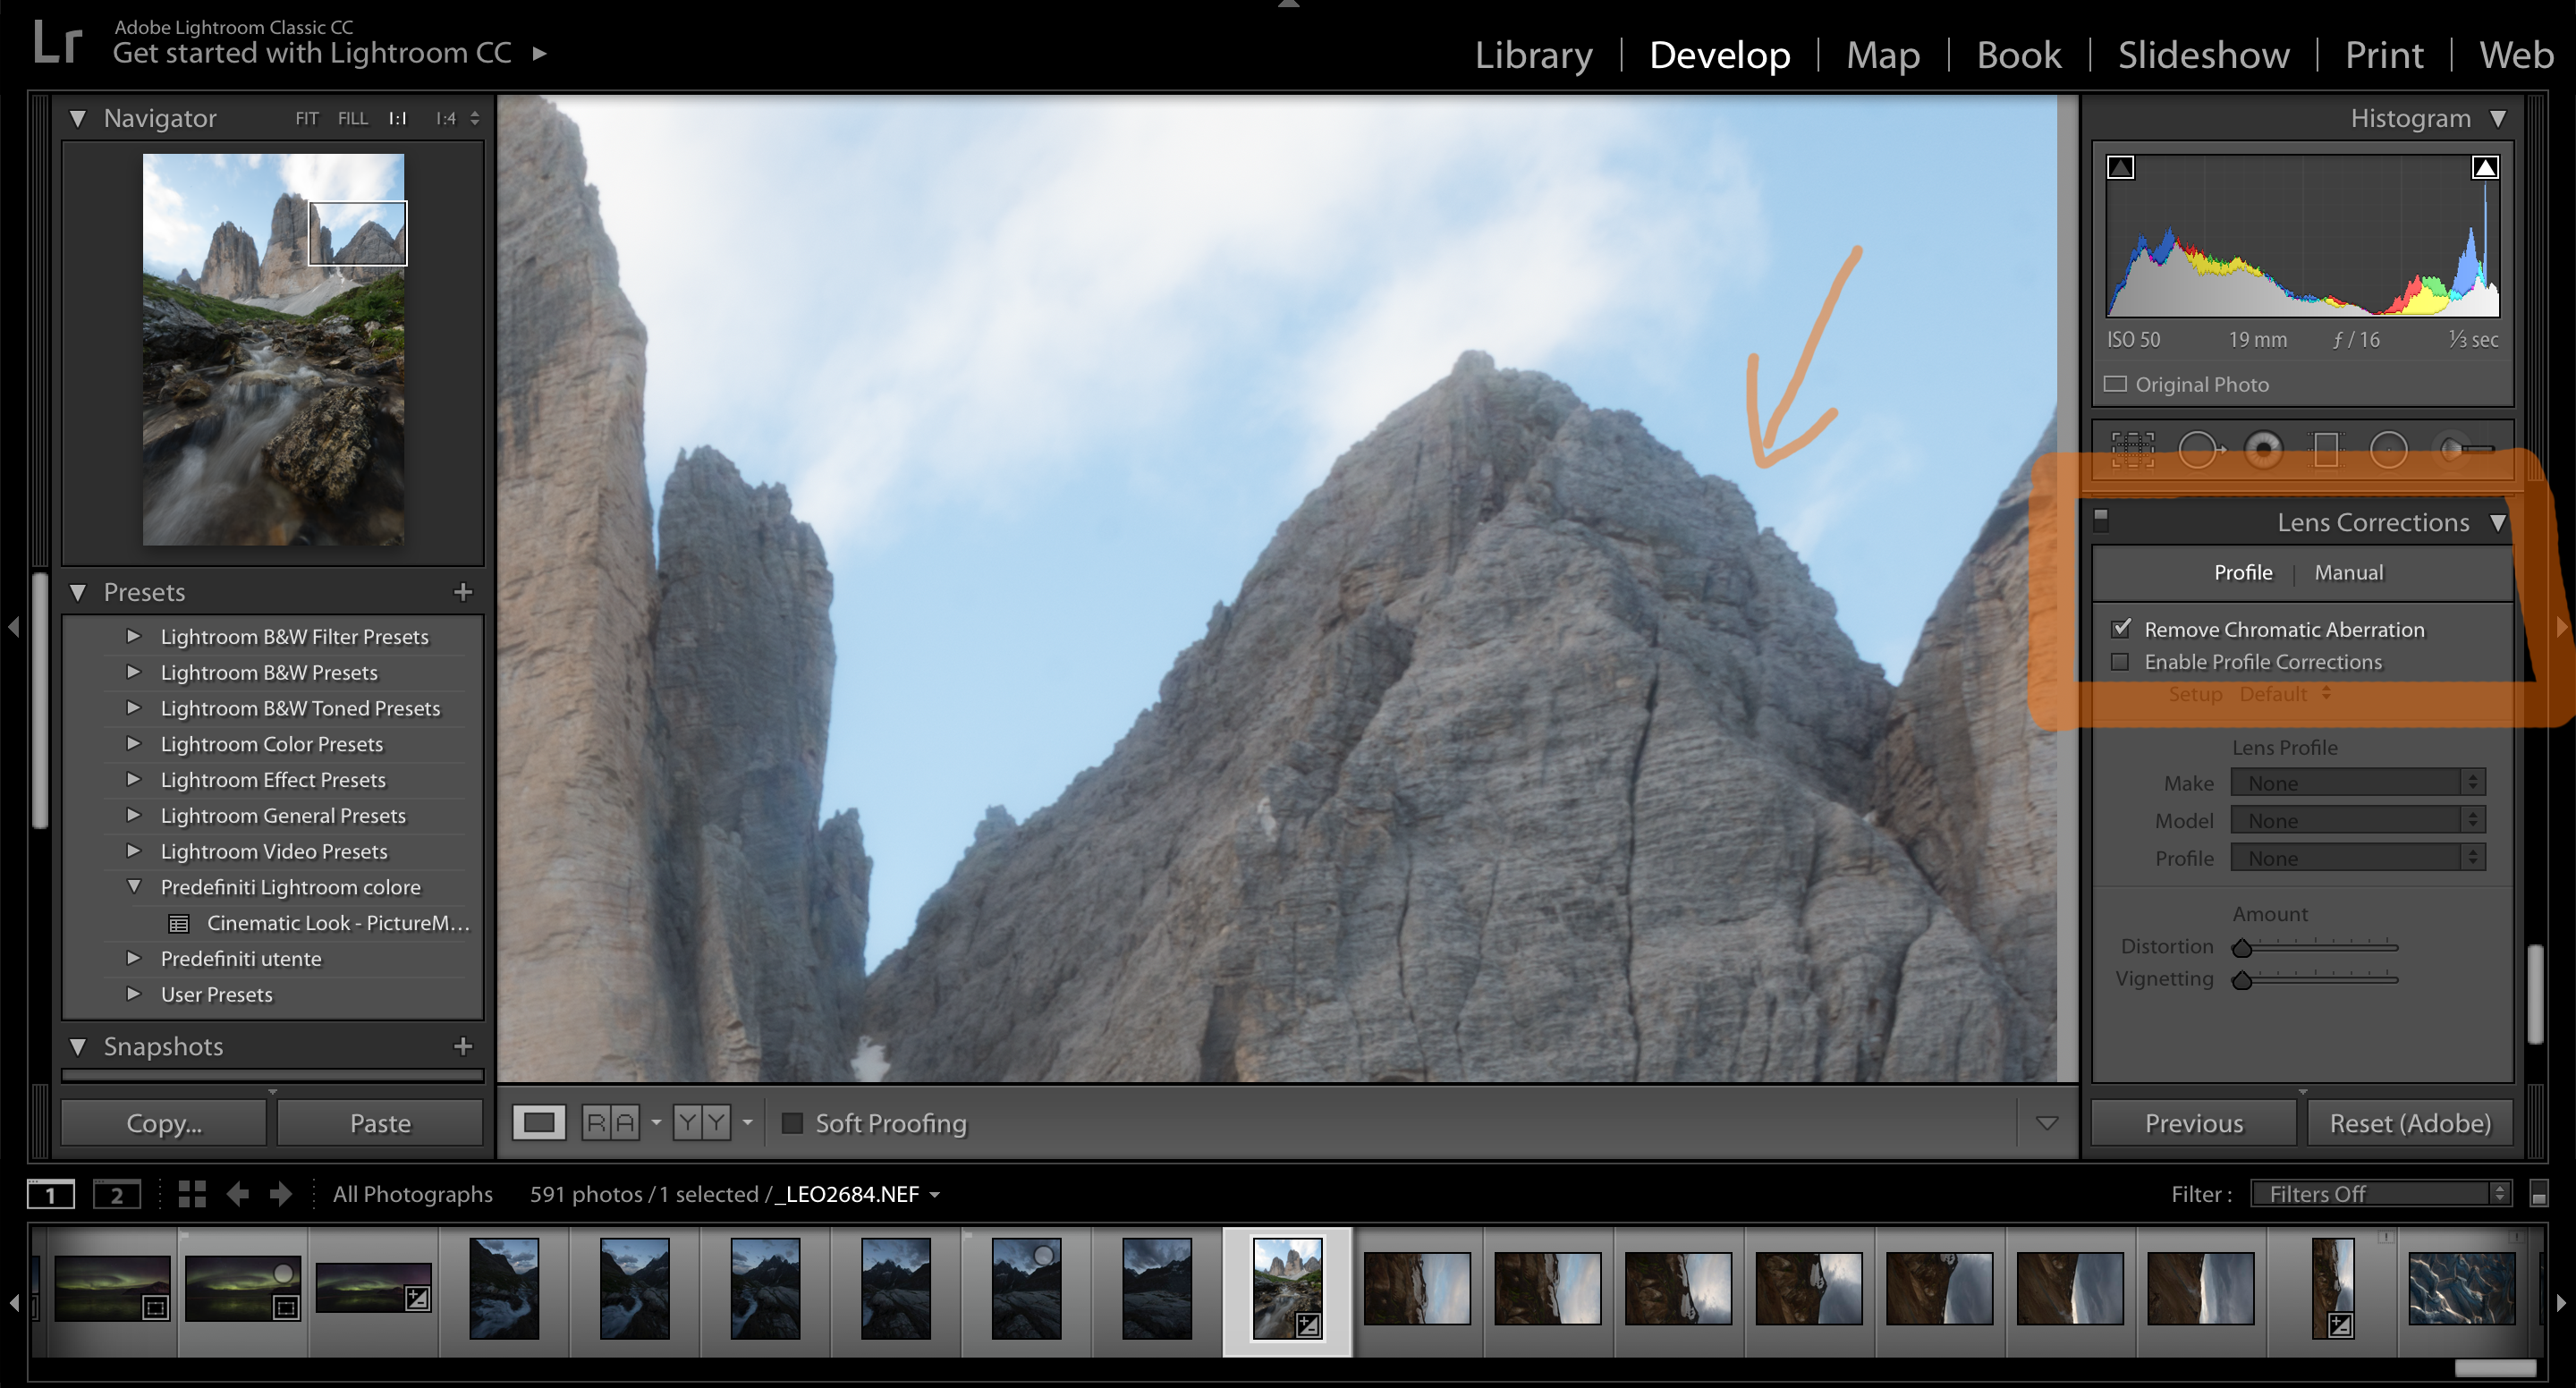Screen dimensions: 2576x1388
Task: Uncheck Remove Chromatic Aberration
Action: tap(2121, 628)
